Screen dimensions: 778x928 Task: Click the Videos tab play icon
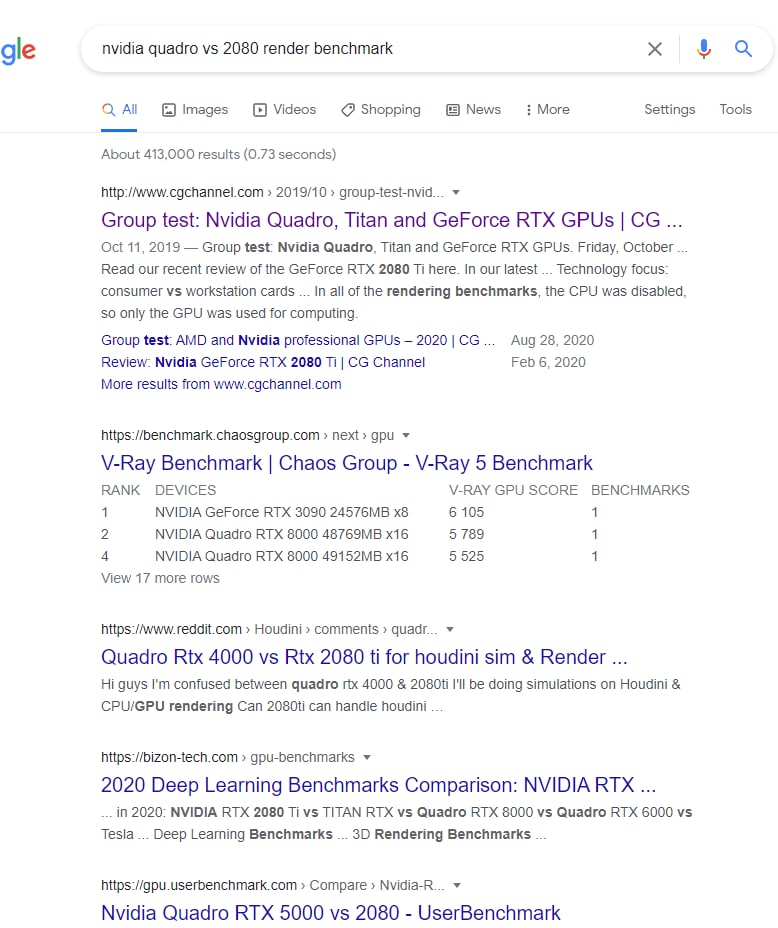[x=260, y=109]
